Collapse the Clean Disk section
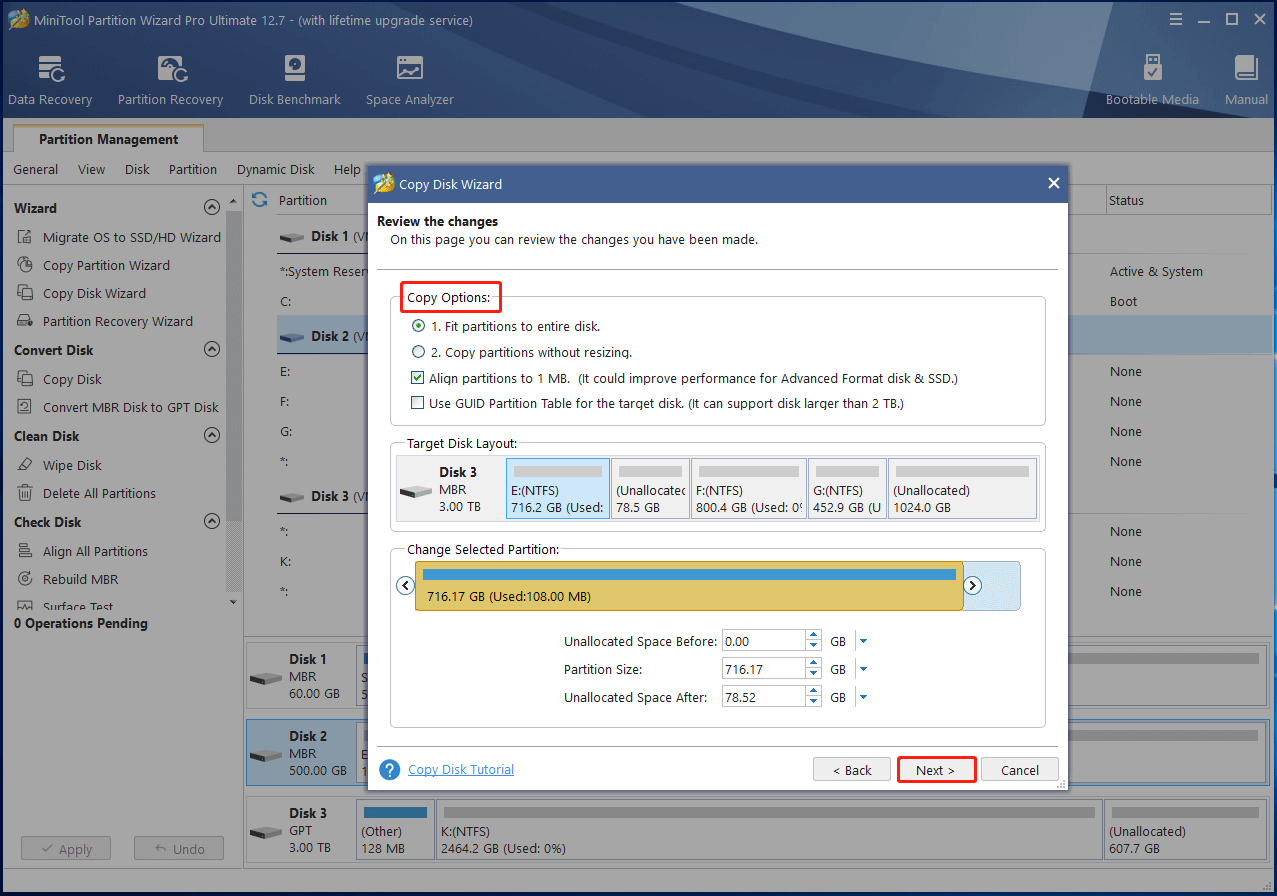This screenshot has width=1277, height=896. pos(211,436)
